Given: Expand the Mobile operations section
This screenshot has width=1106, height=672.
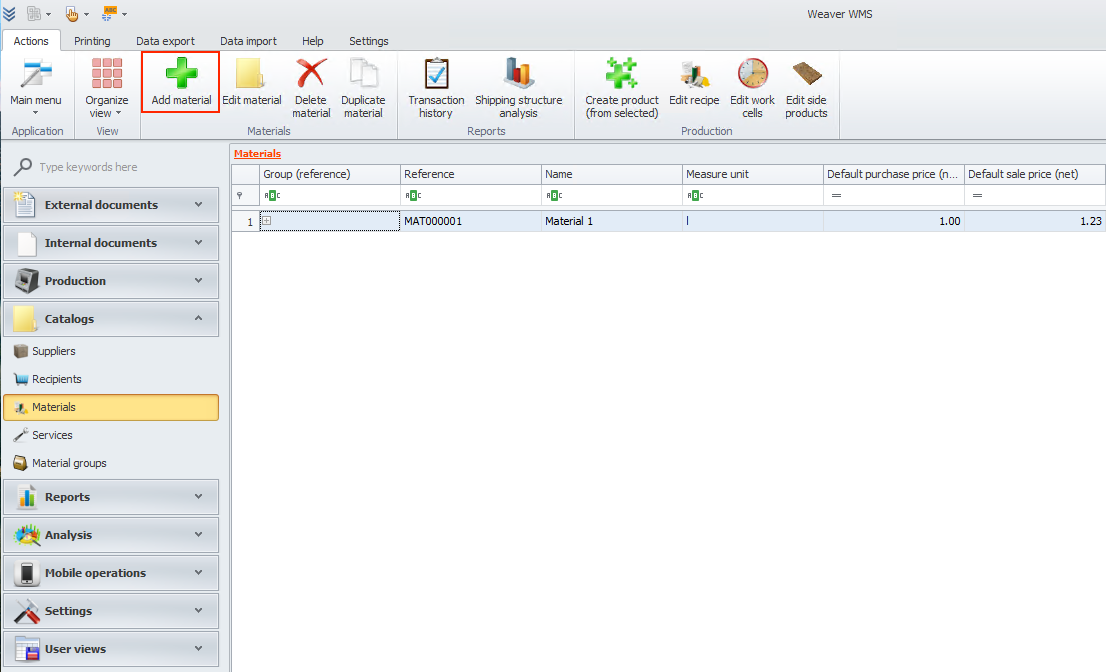Looking at the screenshot, I should 111,573.
